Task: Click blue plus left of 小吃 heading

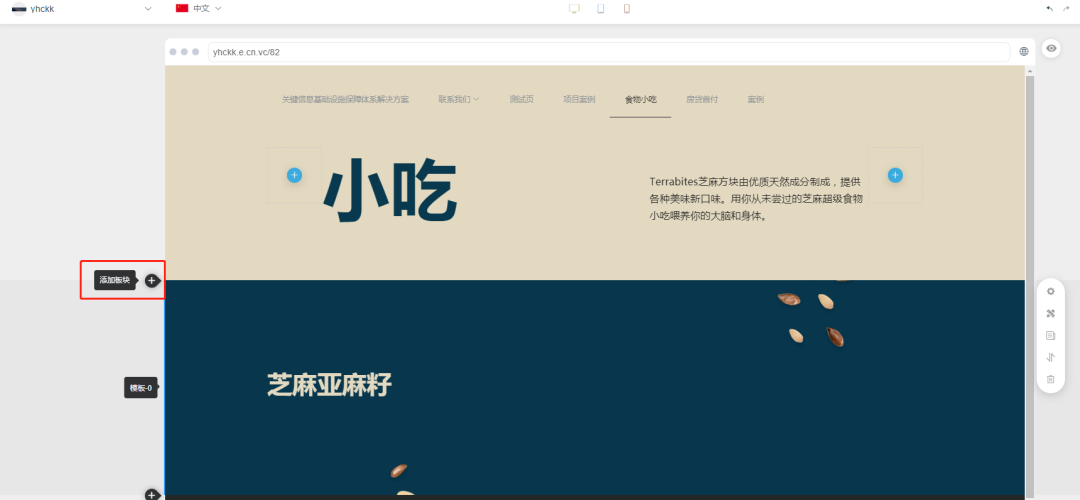Action: (294, 175)
